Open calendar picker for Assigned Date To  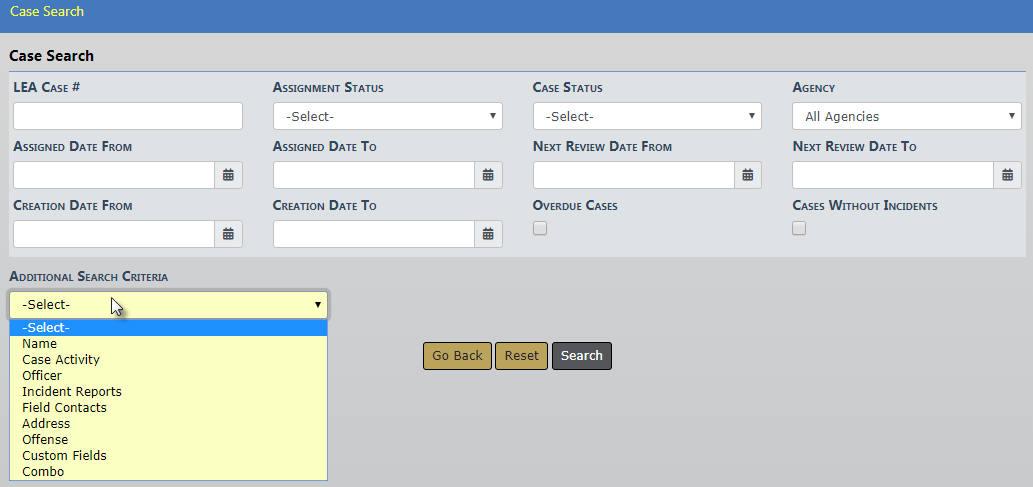point(488,175)
